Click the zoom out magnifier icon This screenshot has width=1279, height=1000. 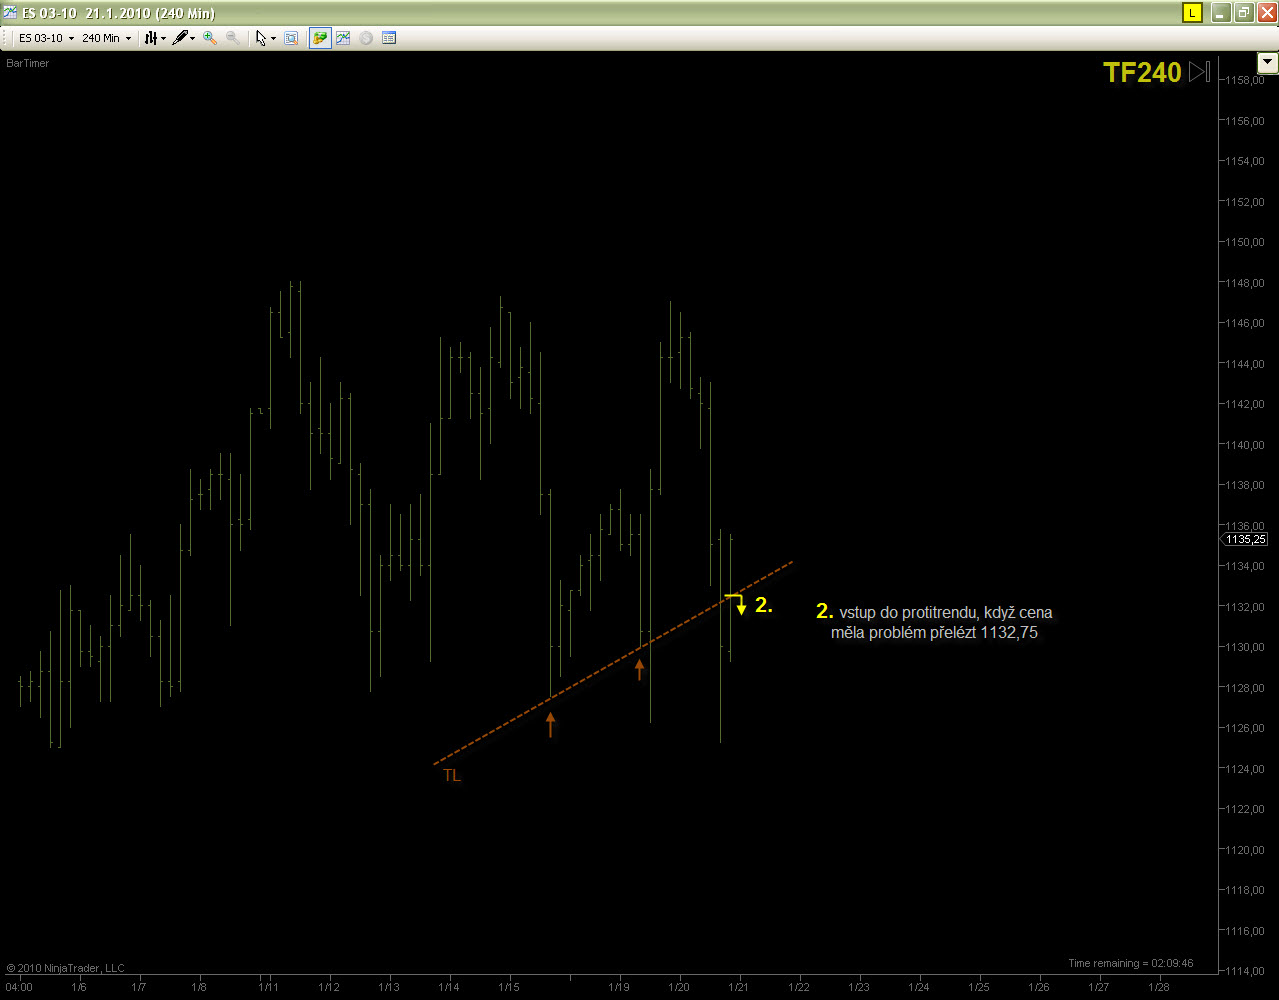coord(233,38)
